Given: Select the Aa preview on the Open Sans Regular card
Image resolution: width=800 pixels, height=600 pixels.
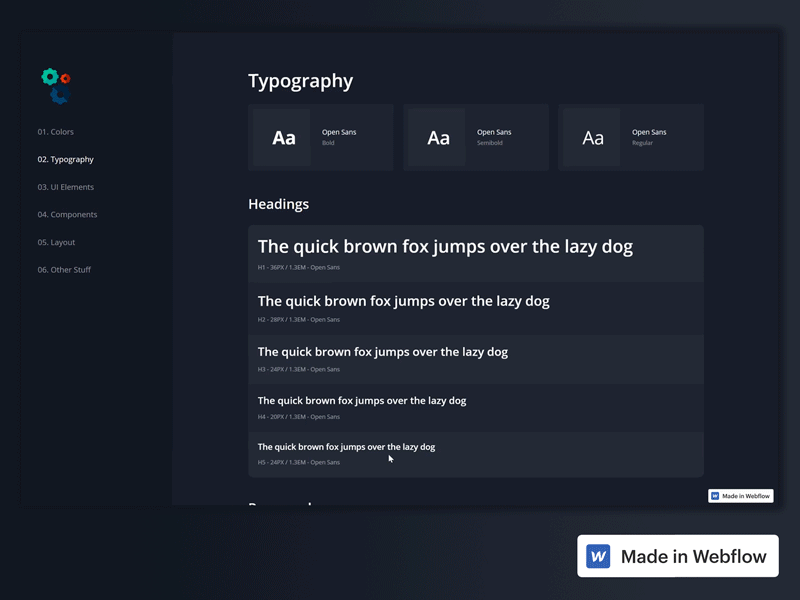Looking at the screenshot, I should coord(593,137).
